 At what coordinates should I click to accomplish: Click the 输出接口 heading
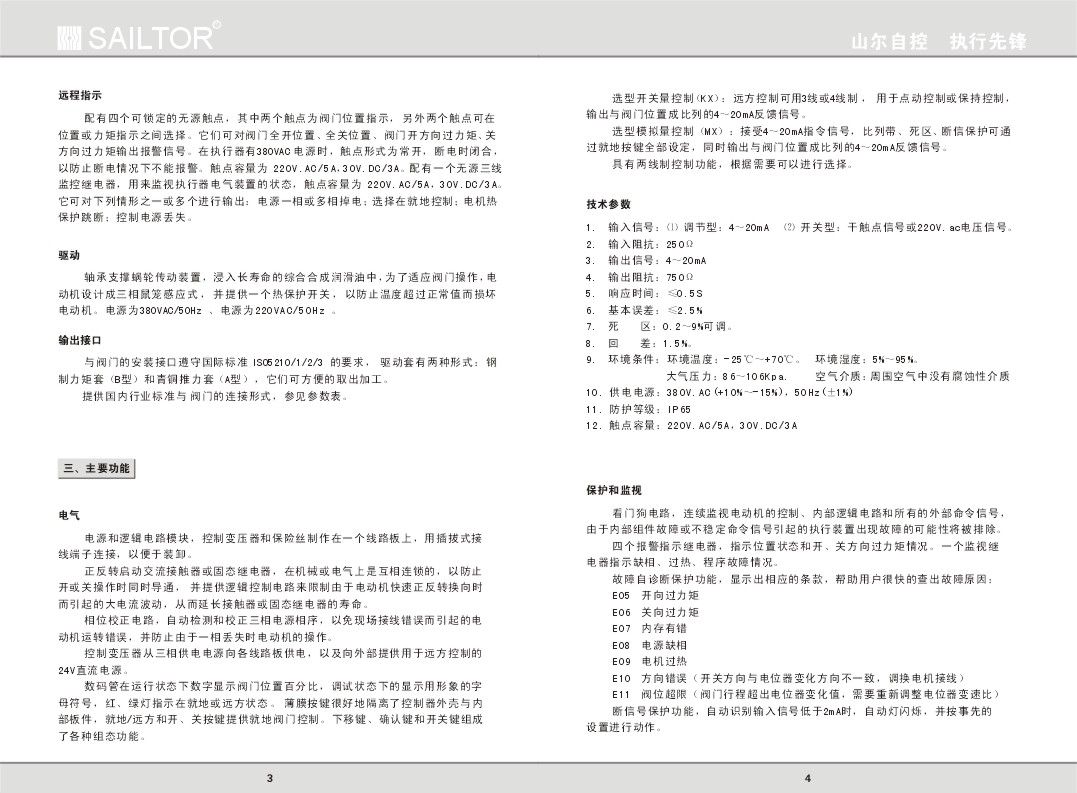[80, 341]
